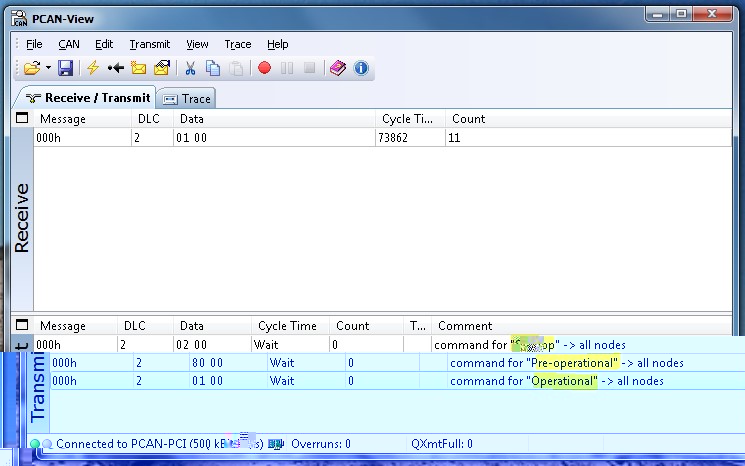Image resolution: width=745 pixels, height=466 pixels.
Task: Start the trace with the red record button
Action: [x=265, y=68]
